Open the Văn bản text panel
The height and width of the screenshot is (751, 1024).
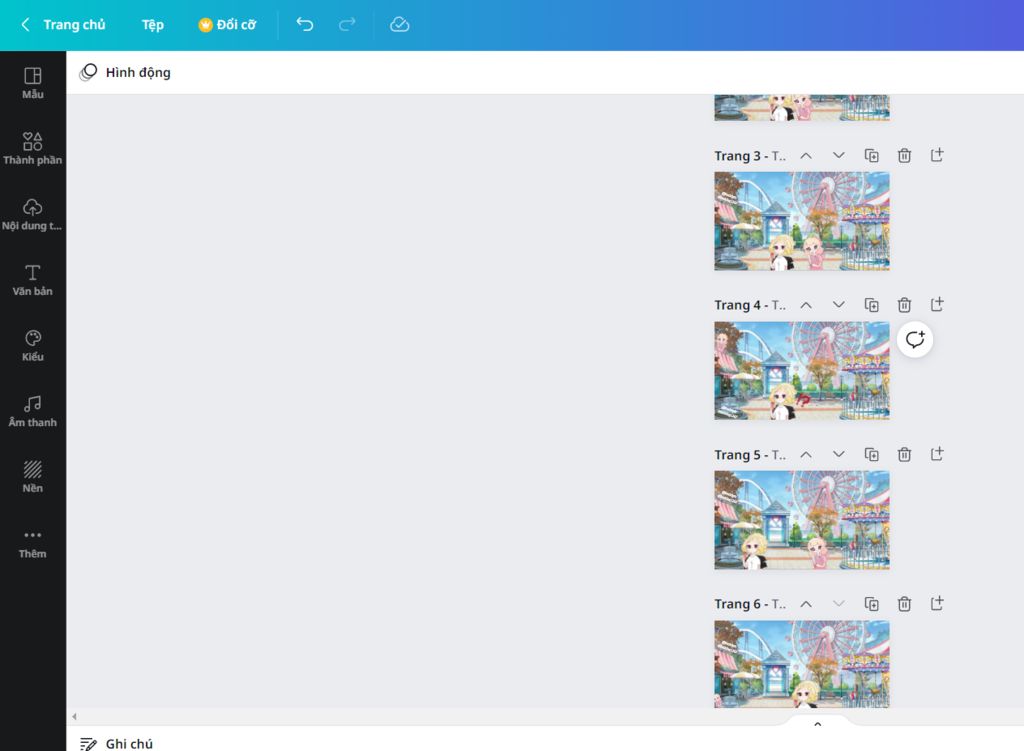pos(33,280)
